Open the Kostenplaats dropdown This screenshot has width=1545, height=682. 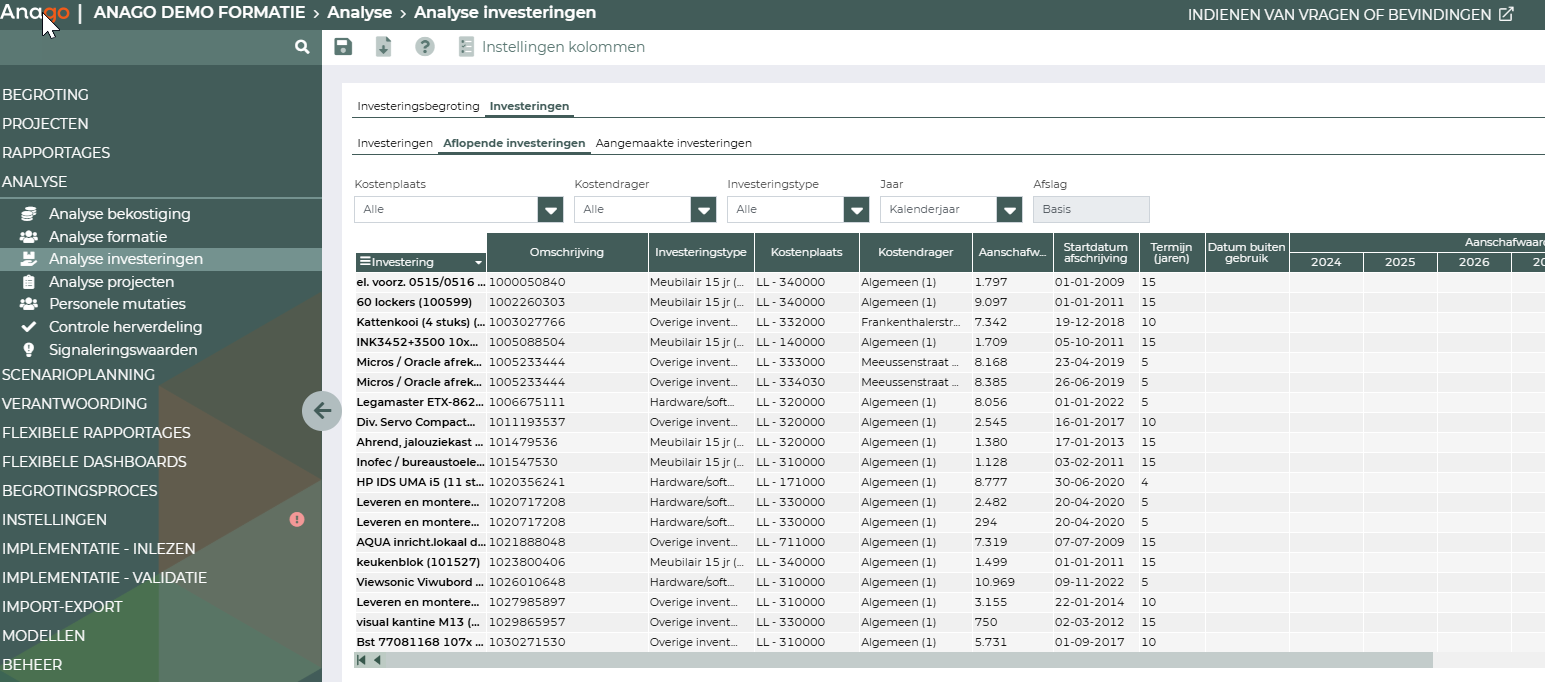(551, 210)
